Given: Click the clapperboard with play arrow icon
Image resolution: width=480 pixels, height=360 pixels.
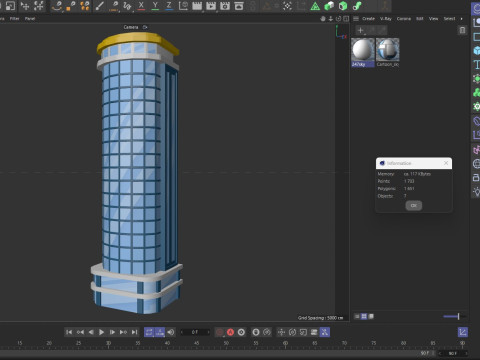Looking at the screenshot, I should click(211, 6).
